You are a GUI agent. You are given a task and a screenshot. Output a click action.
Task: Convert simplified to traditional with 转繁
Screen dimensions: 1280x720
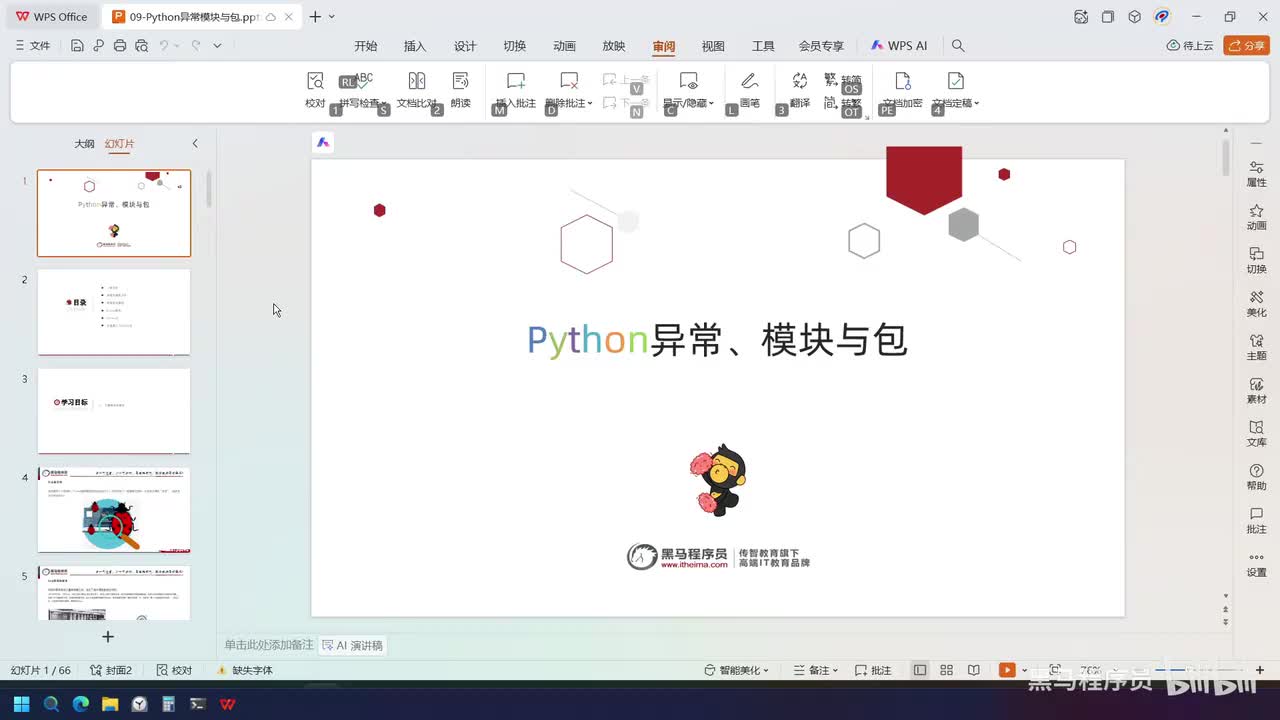[x=843, y=103]
